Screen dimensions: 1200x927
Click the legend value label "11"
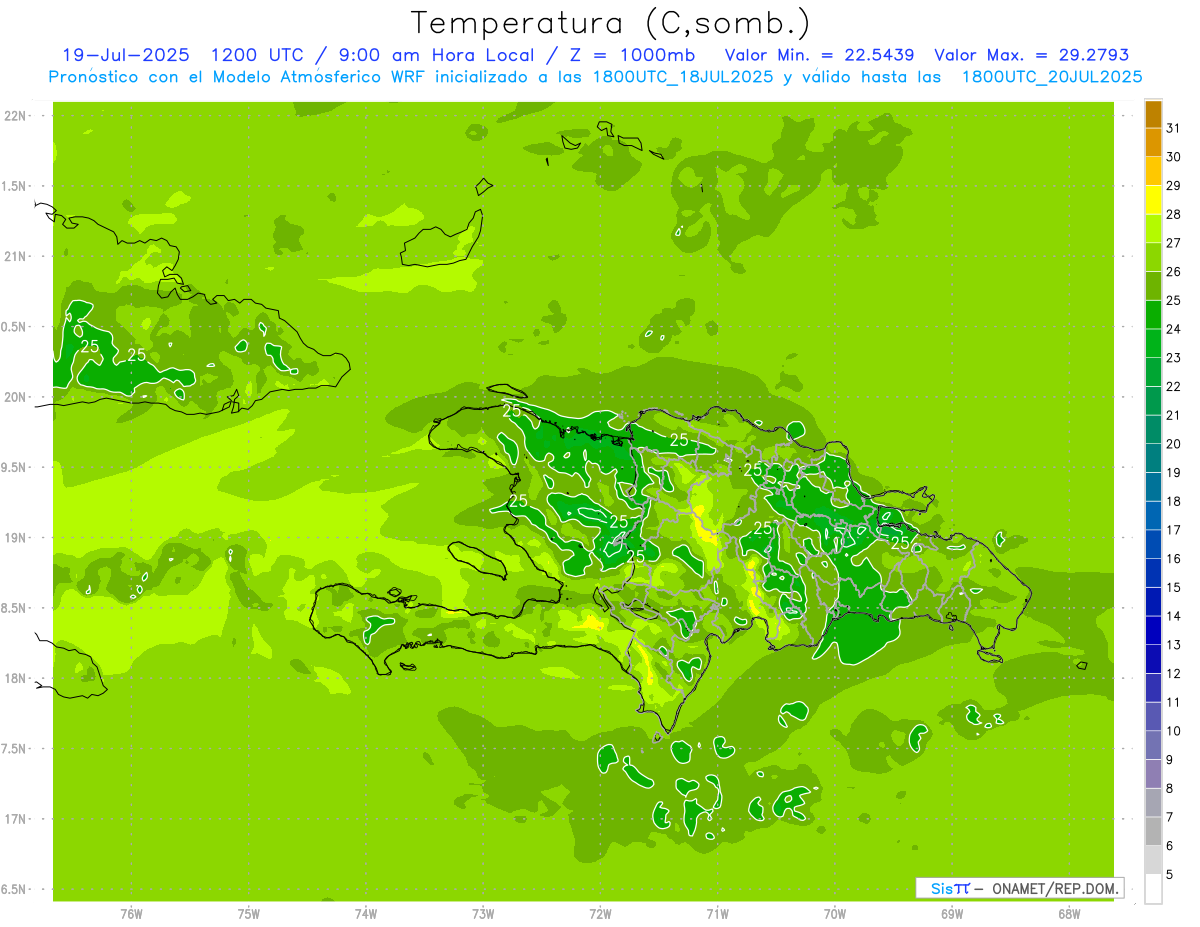(x=1173, y=702)
